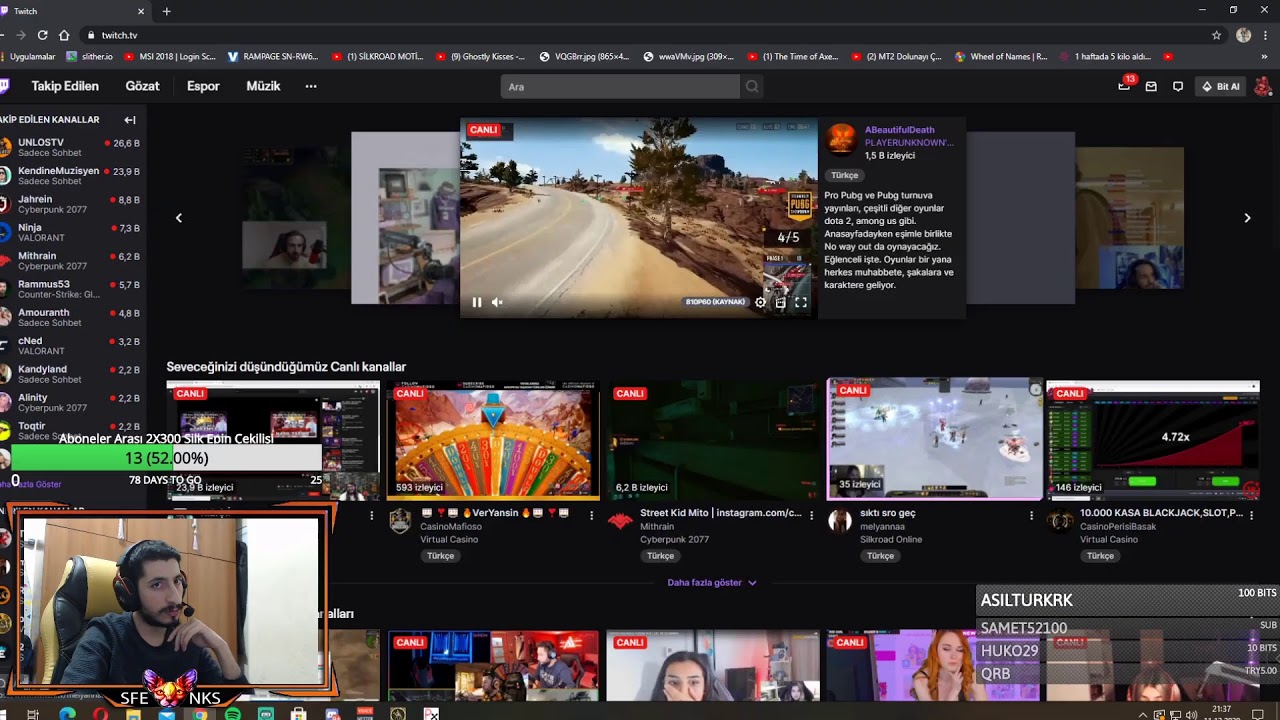Open the Gözat browse tab
The height and width of the screenshot is (720, 1280).
[142, 86]
